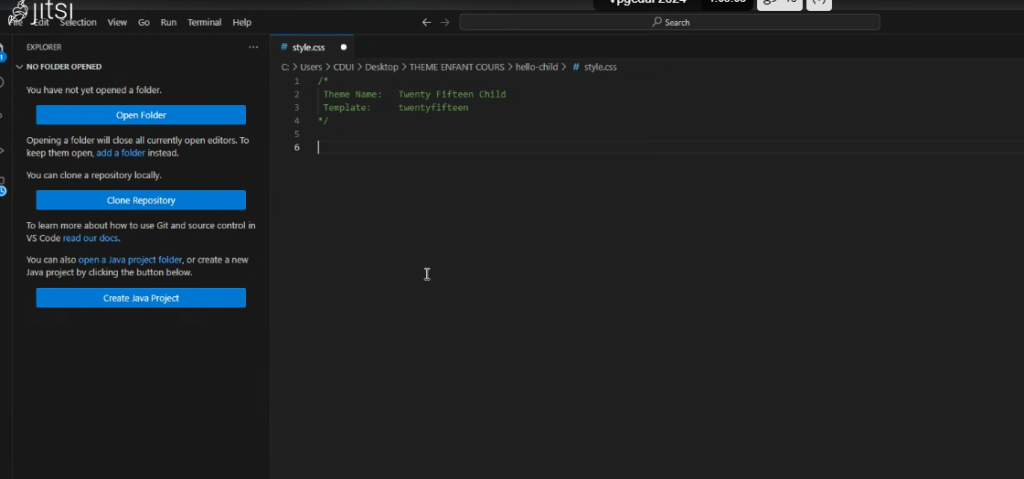Click the Jitsi logo in the corner

point(40,10)
